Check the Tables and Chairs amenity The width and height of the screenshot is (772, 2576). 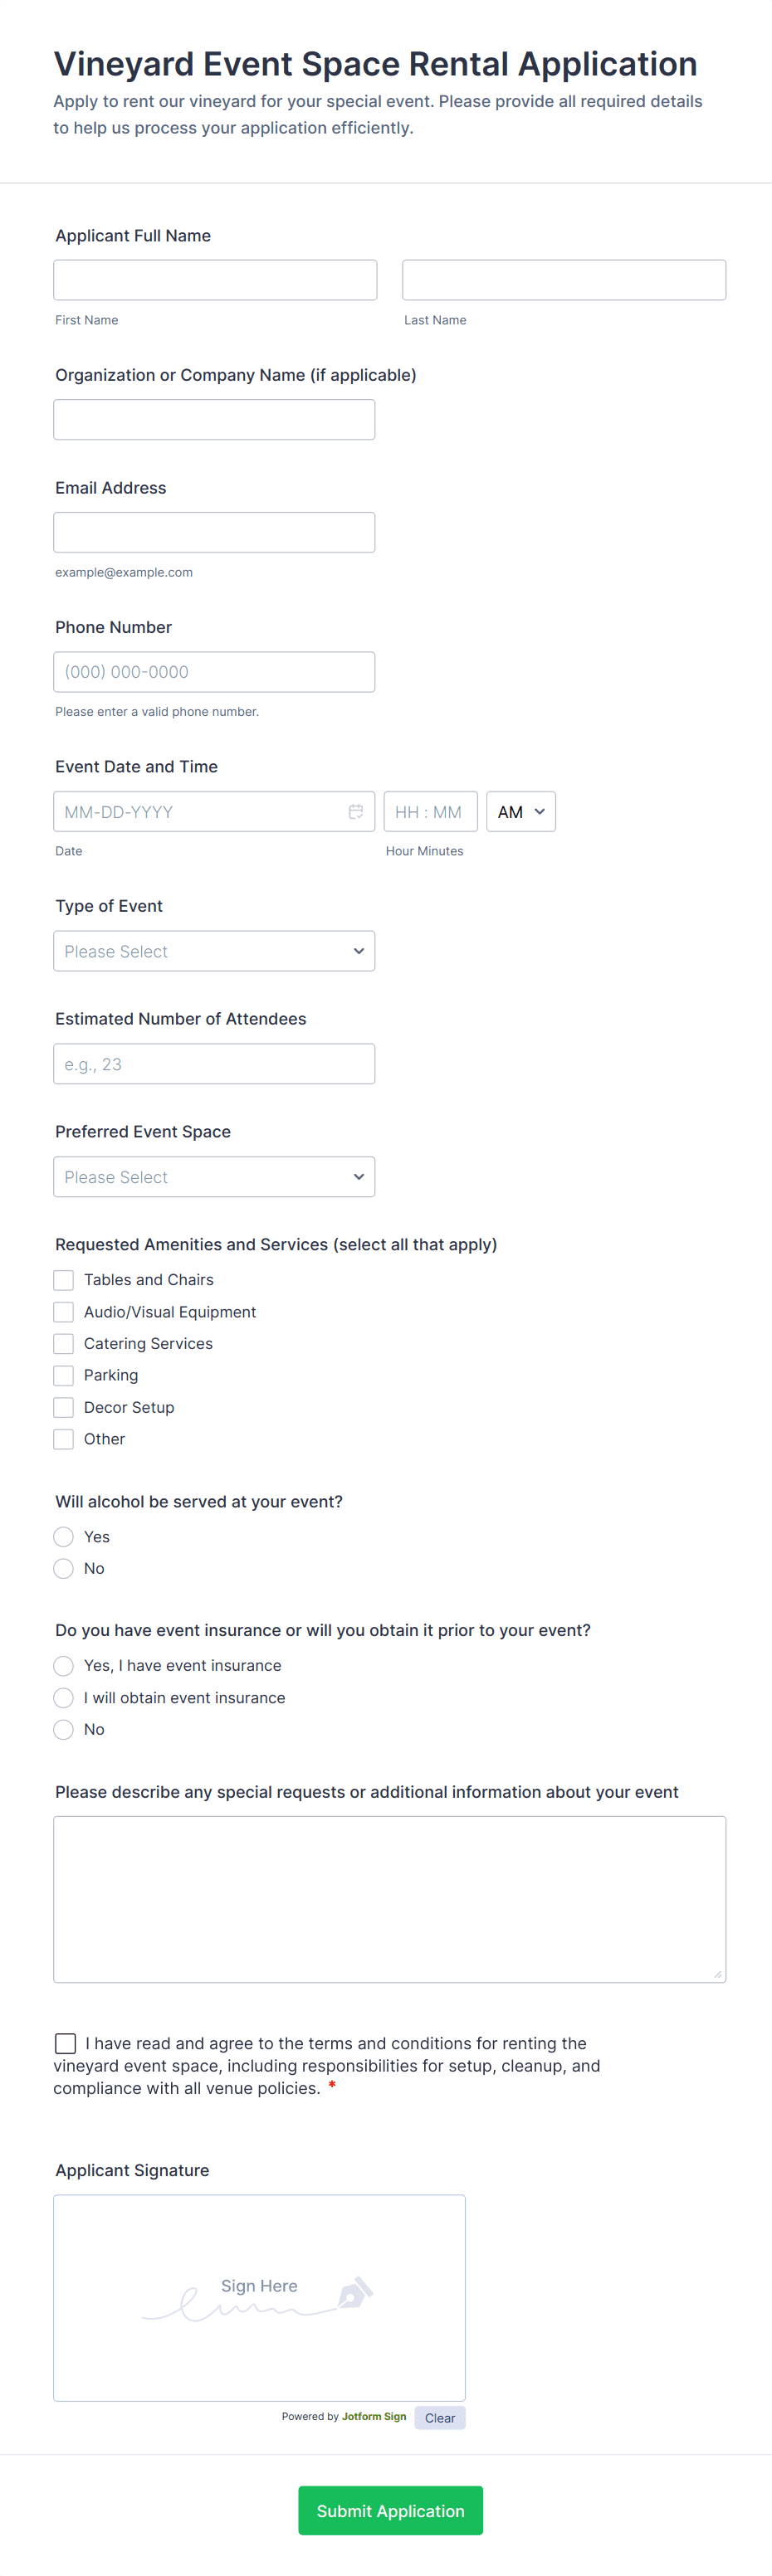pyautogui.click(x=63, y=1280)
